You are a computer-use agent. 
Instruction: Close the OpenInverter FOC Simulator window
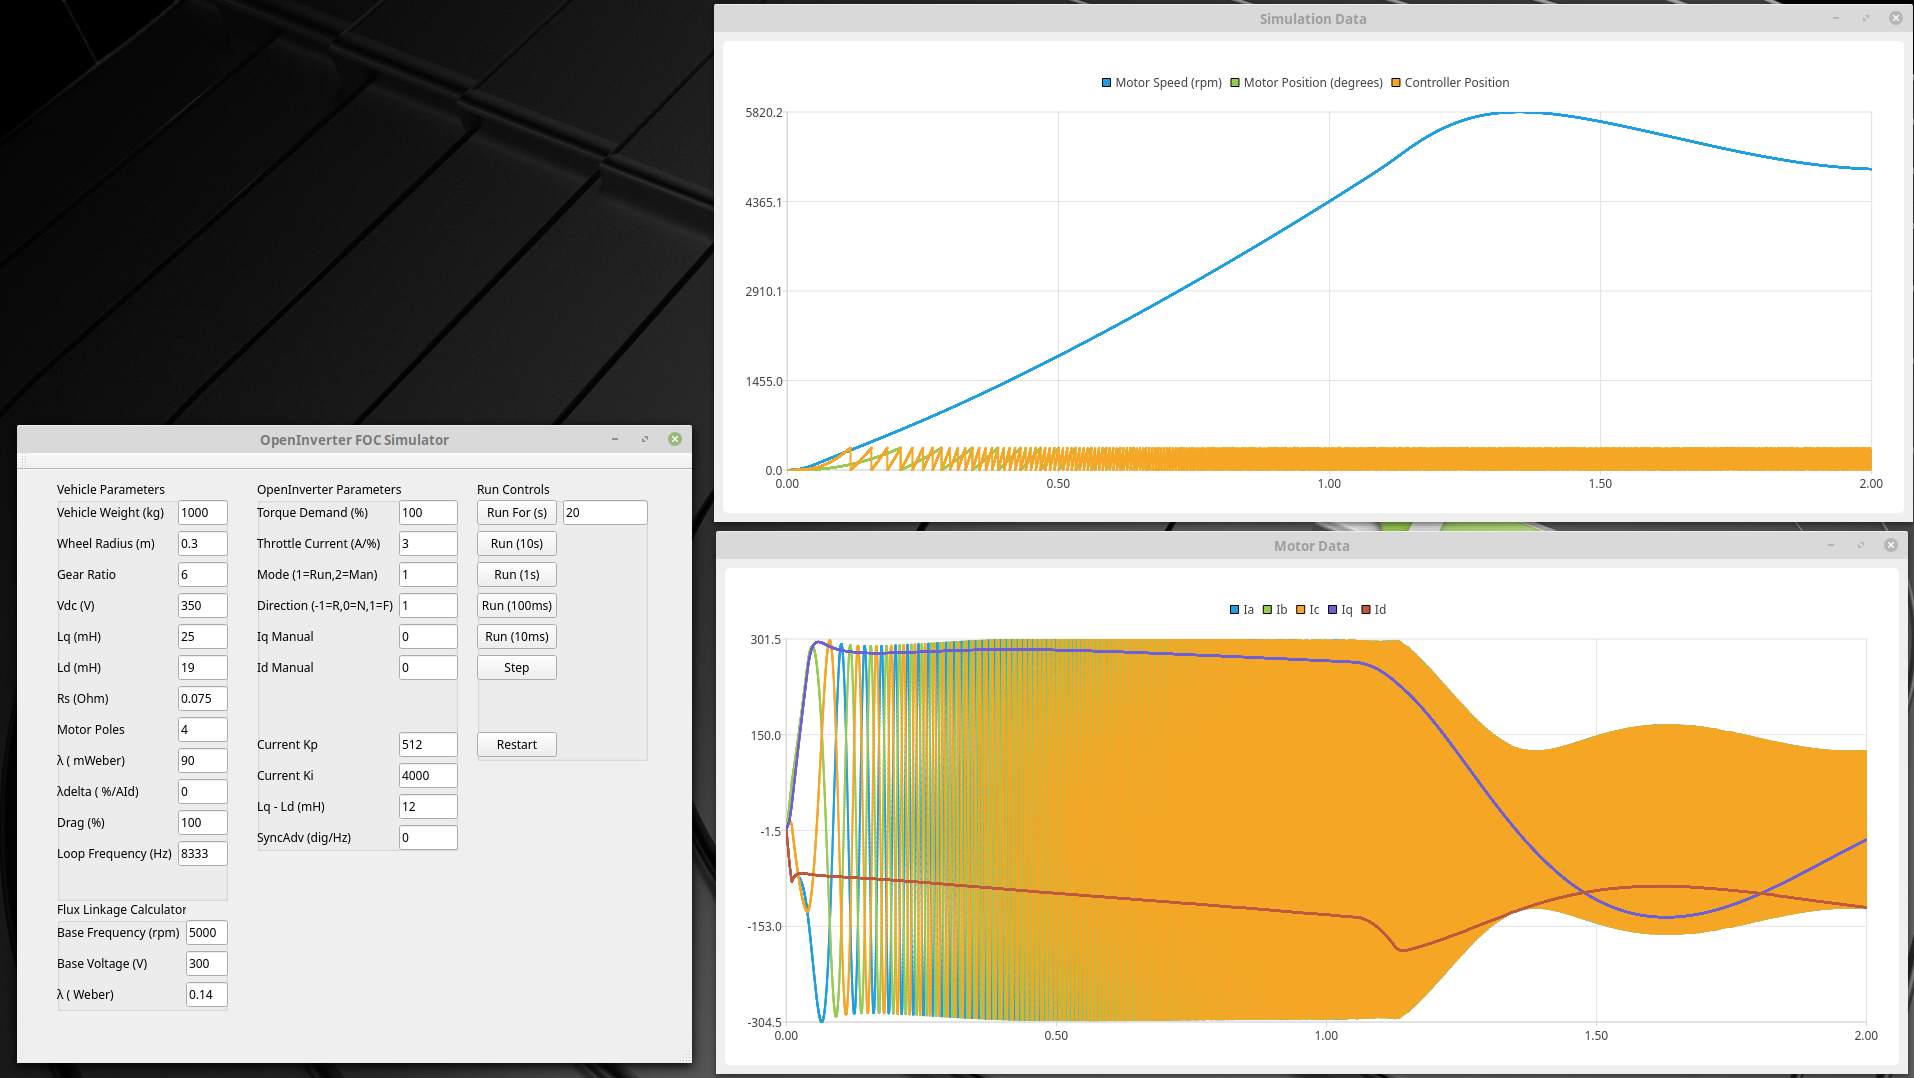pos(675,439)
